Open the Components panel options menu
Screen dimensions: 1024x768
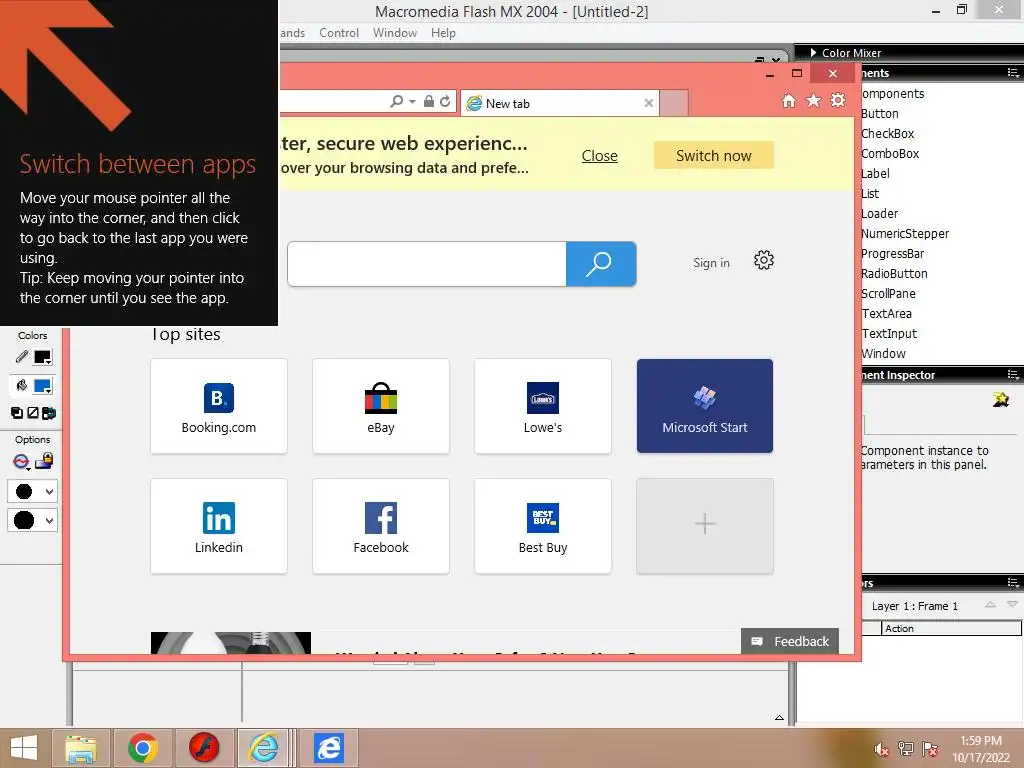point(1013,73)
